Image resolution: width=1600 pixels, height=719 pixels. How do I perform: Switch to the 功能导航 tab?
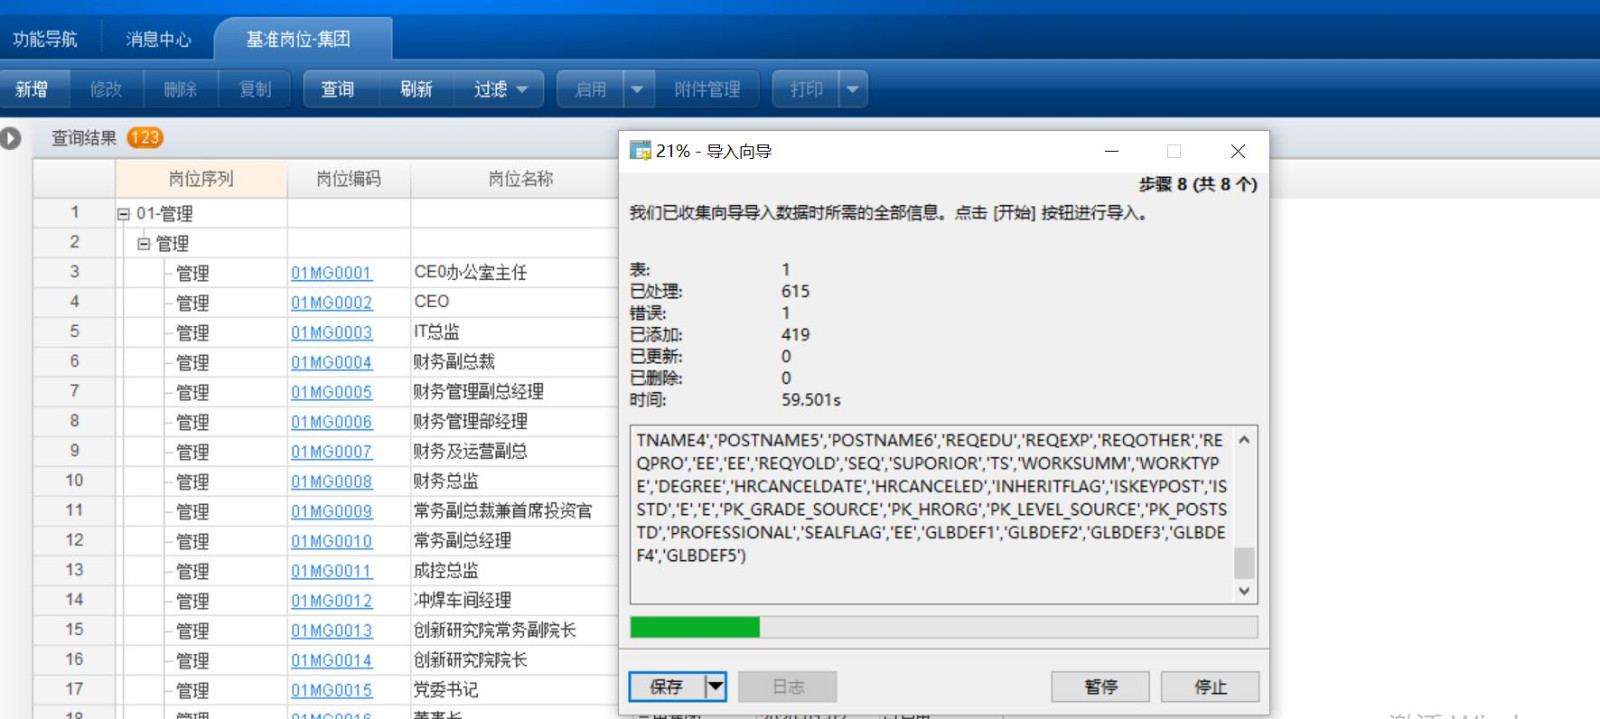(x=45, y=39)
